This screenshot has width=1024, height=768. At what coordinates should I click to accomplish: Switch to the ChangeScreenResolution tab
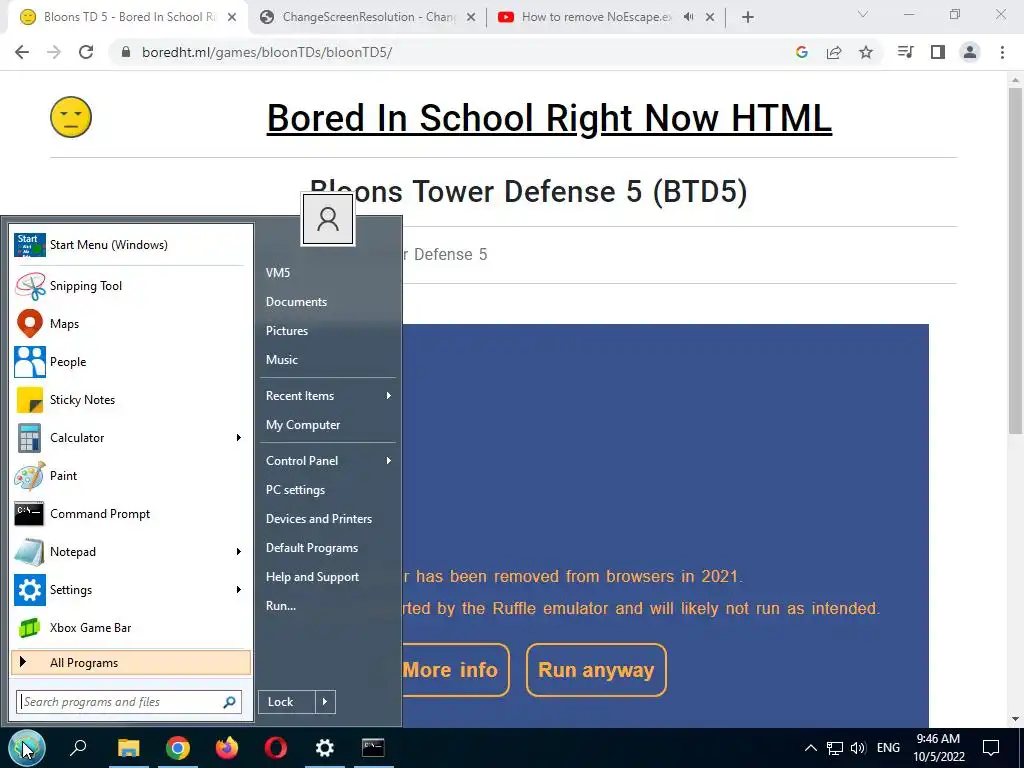[368, 17]
